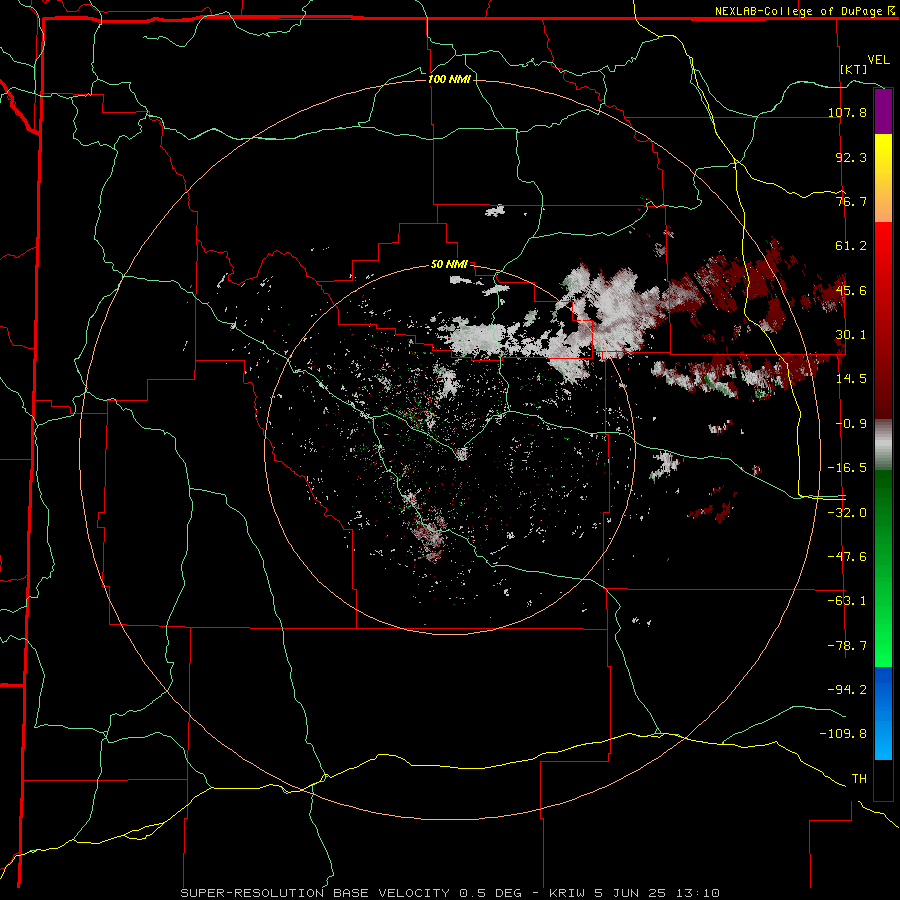
Task: Click the -47.6 velocity scale value
Action: tap(847, 557)
